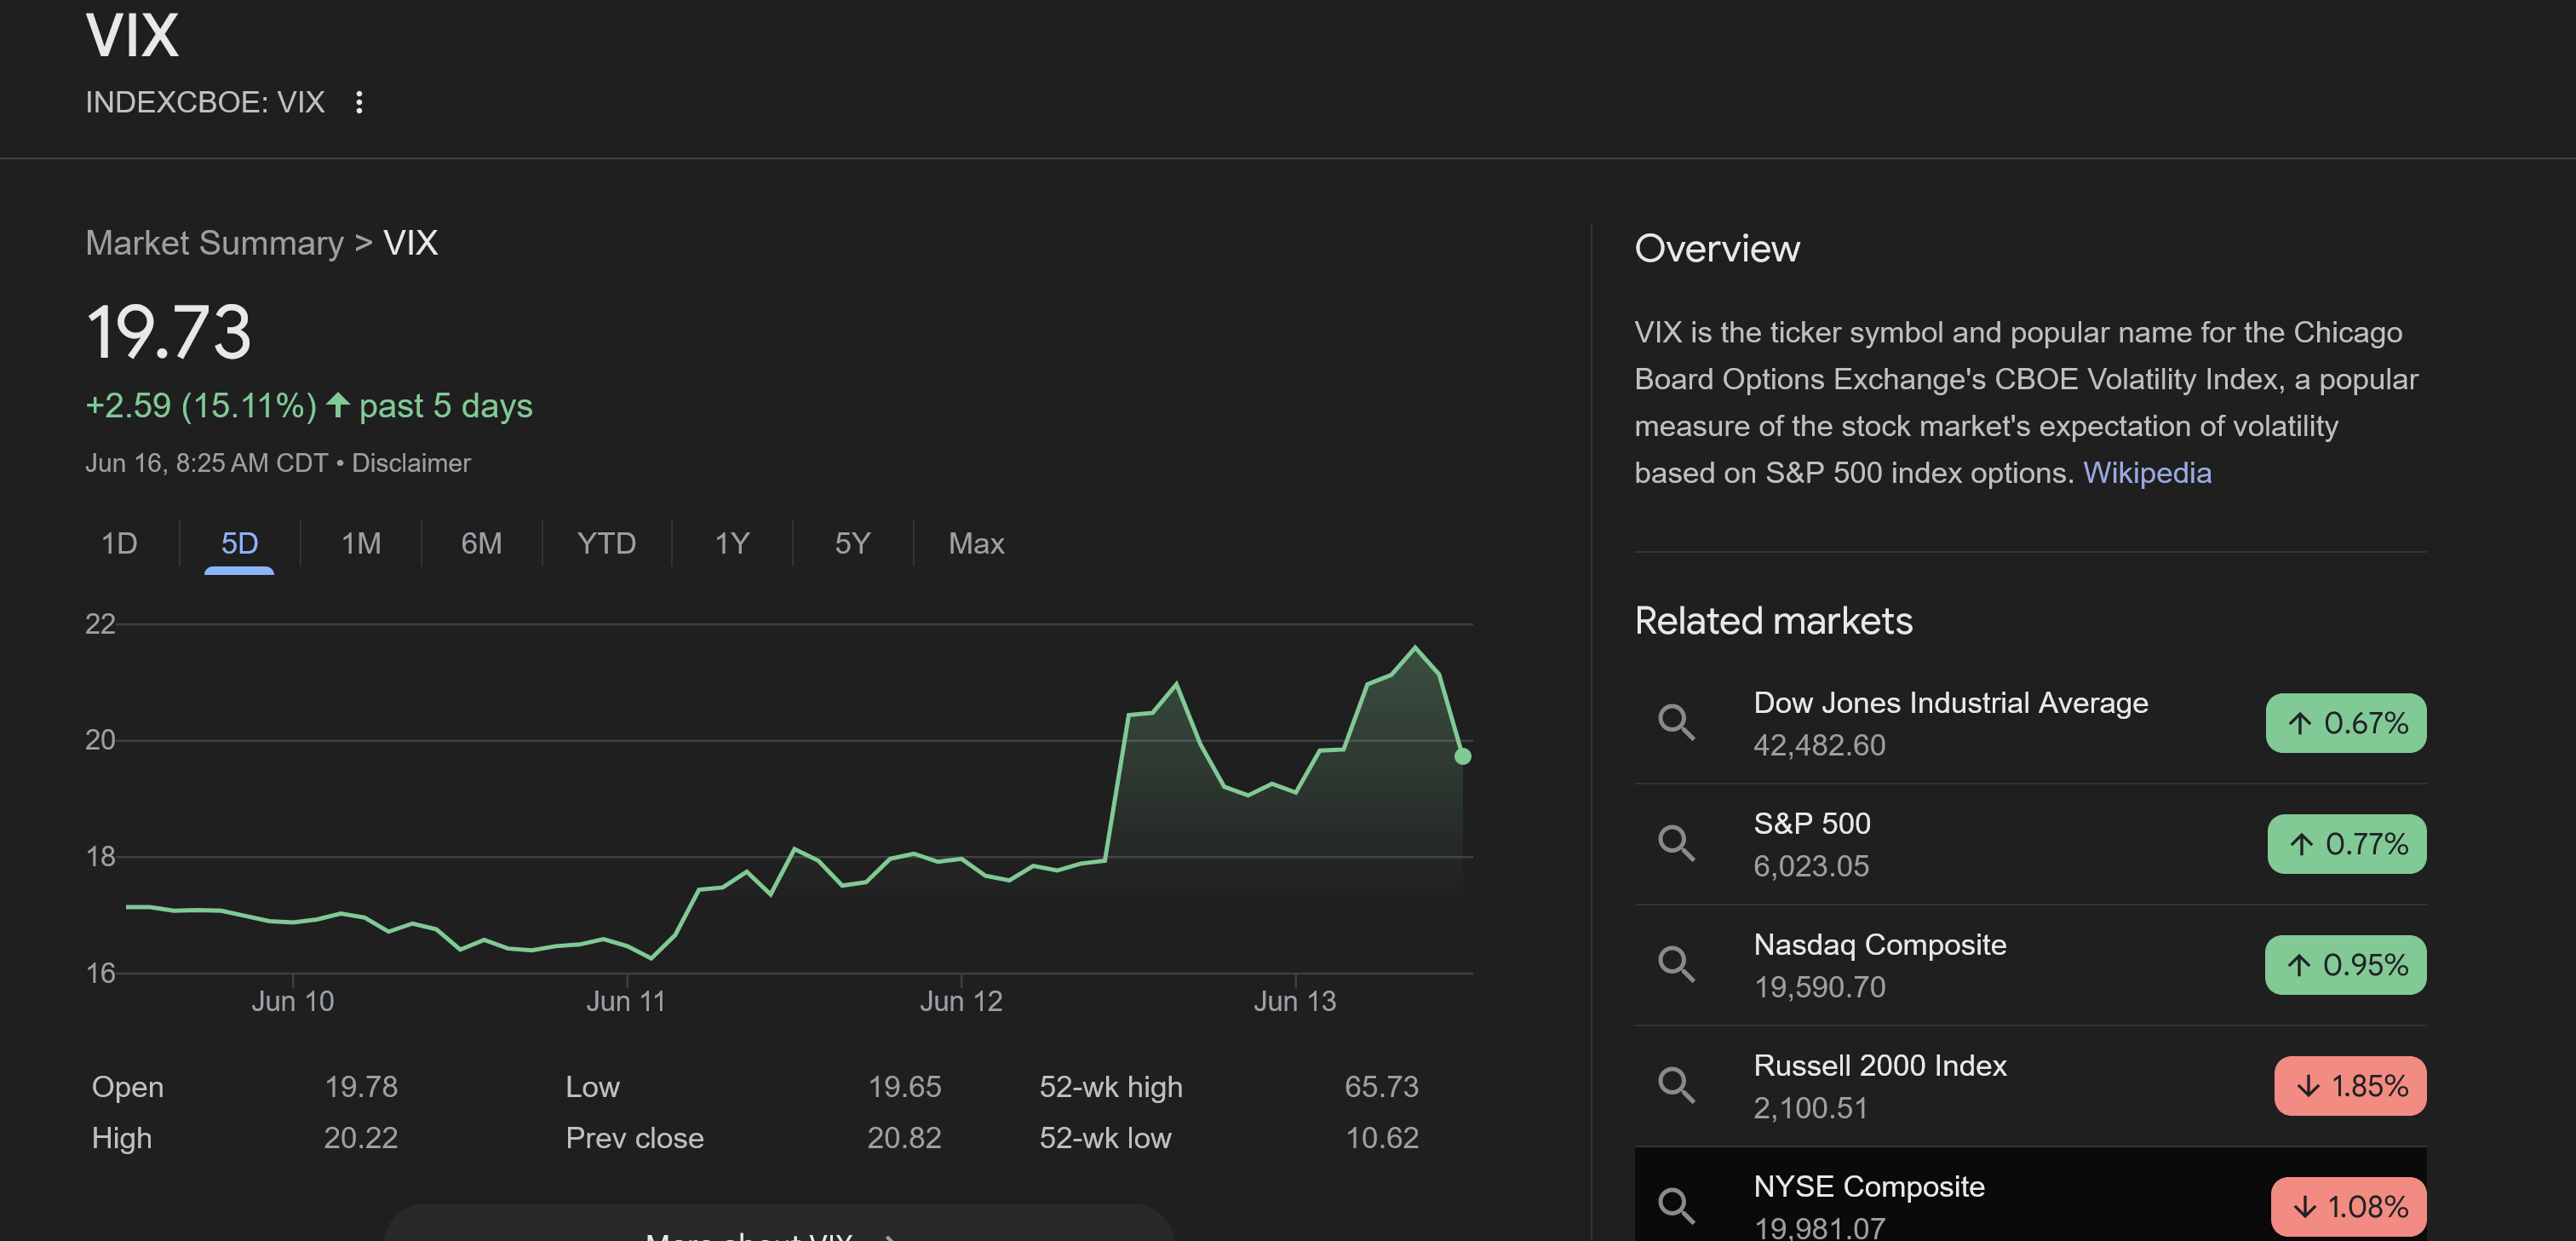This screenshot has width=2576, height=1241.
Task: Open the Disclaimer link
Action: point(411,463)
